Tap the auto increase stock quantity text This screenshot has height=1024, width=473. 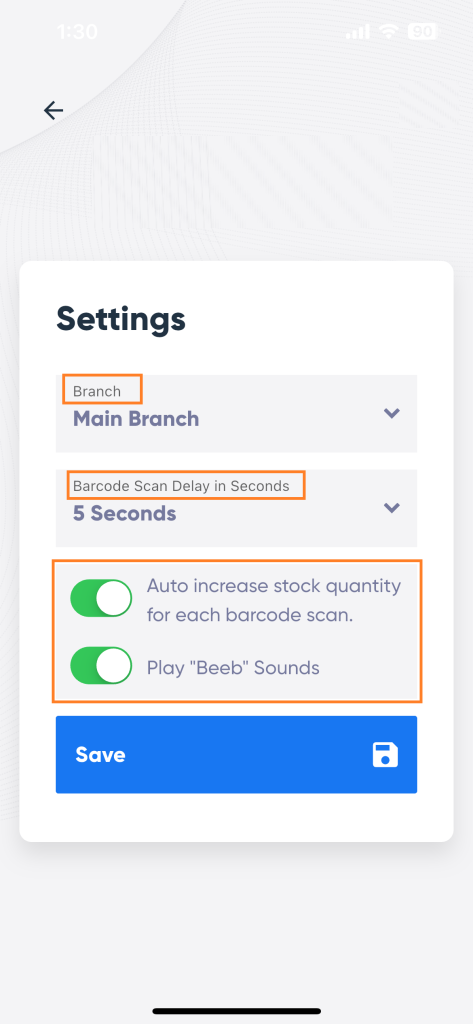click(x=274, y=600)
